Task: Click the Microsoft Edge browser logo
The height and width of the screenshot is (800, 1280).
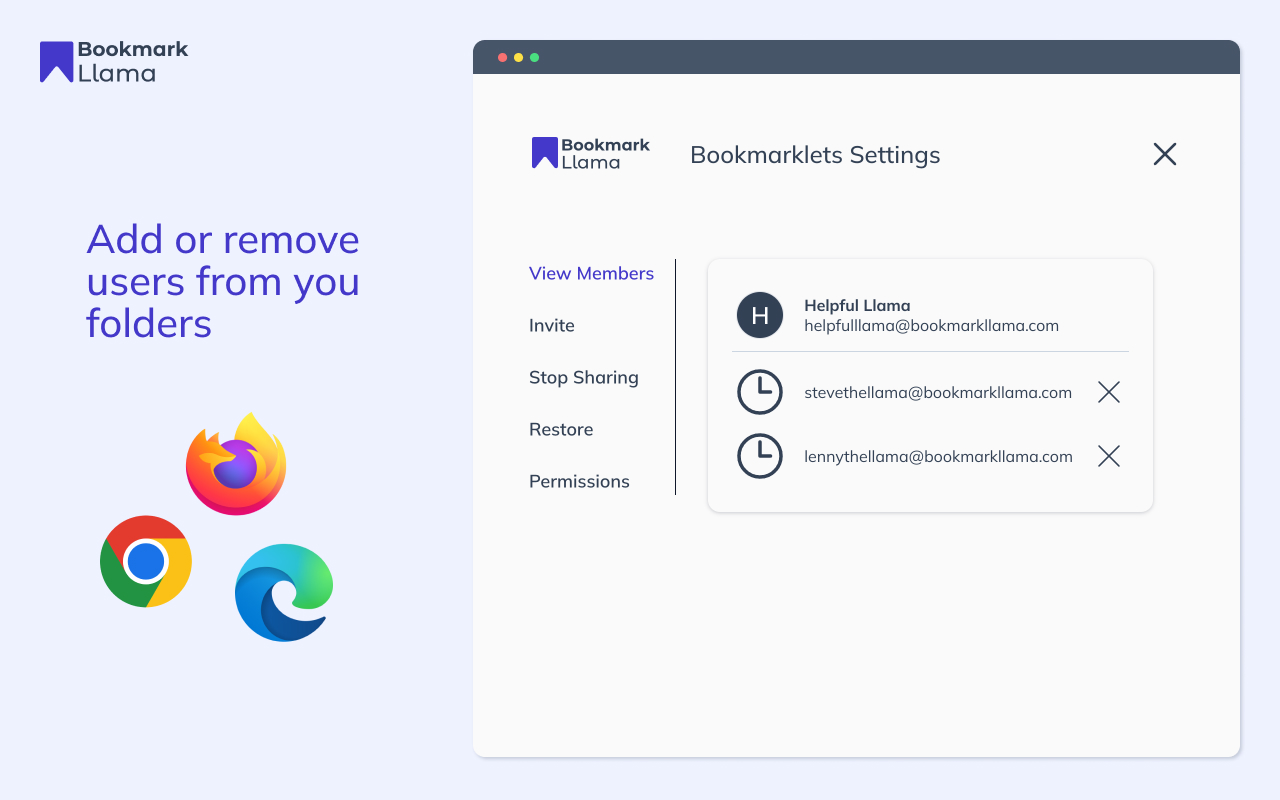Action: tap(284, 593)
